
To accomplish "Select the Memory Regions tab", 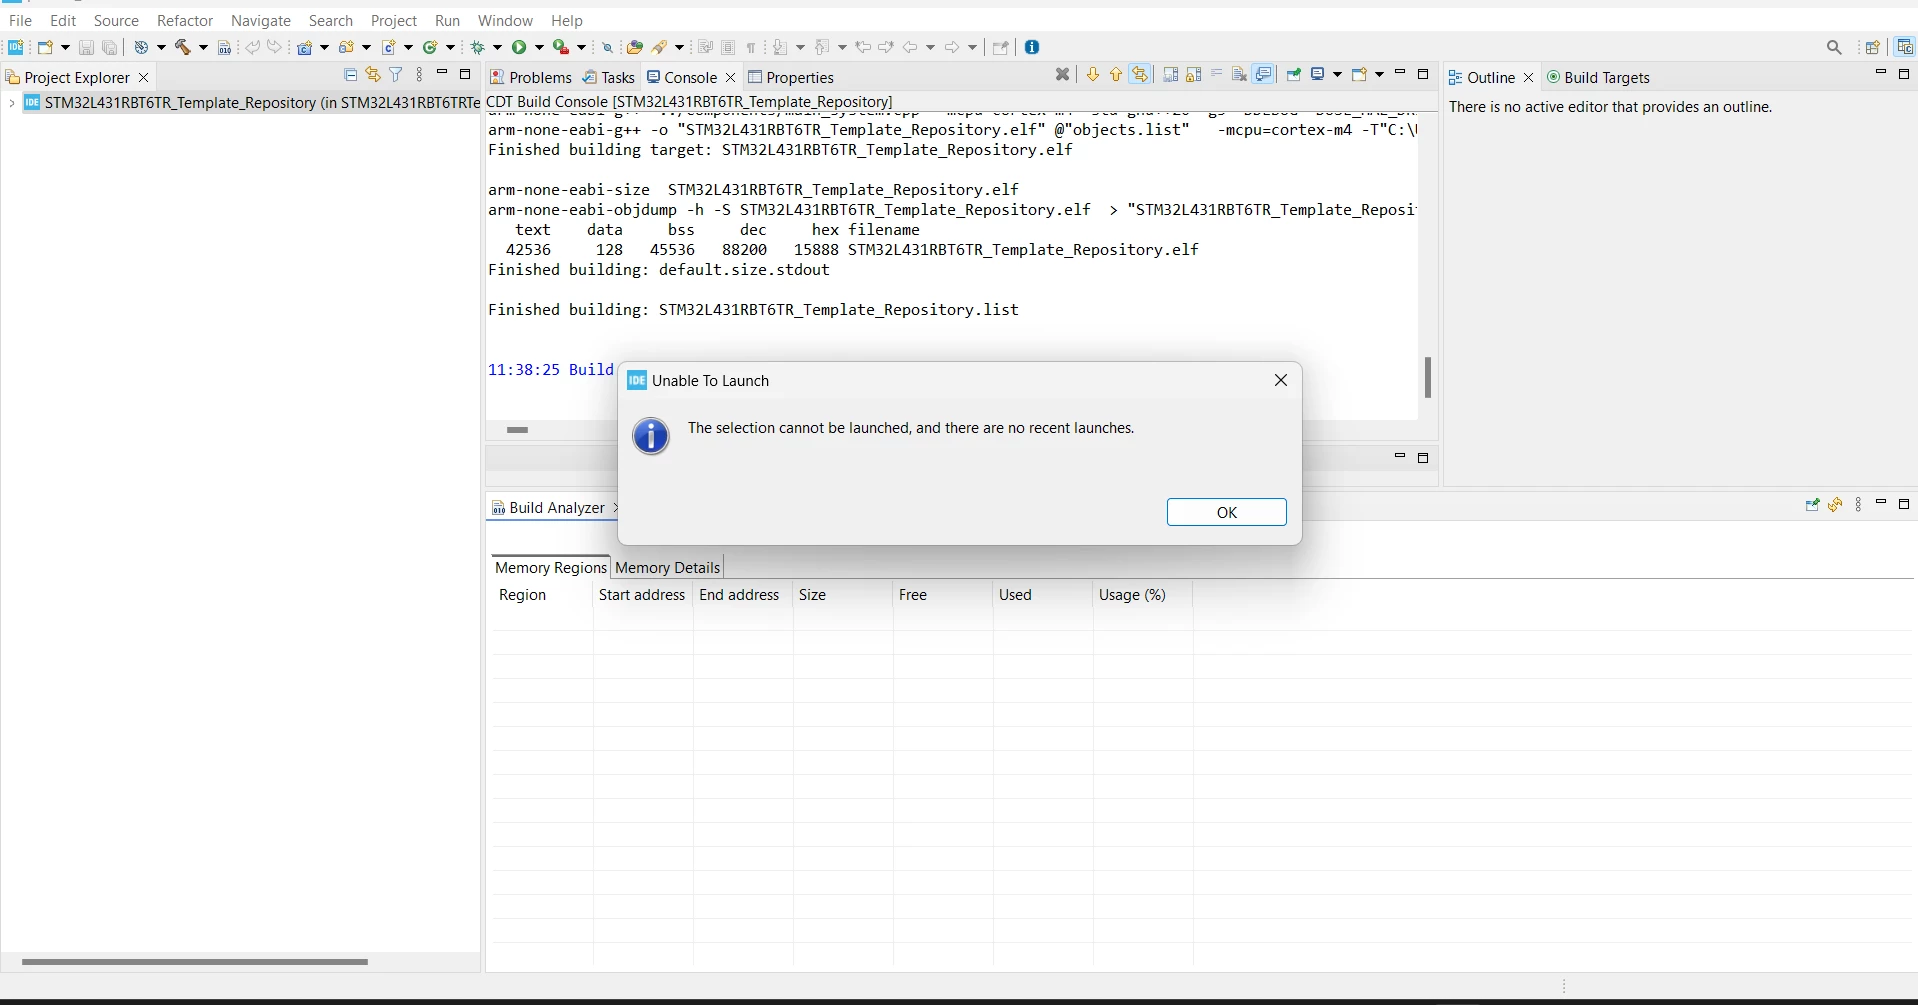I will pos(550,567).
